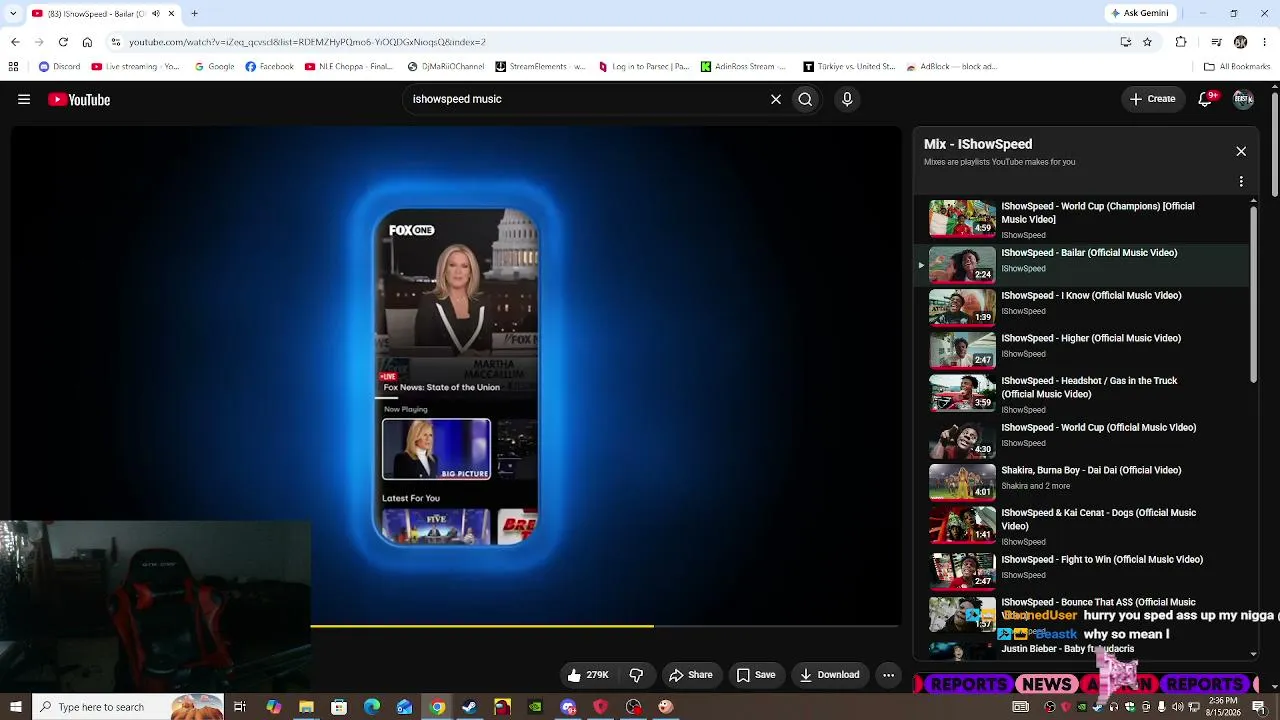Clear the search box with X

coord(775,99)
